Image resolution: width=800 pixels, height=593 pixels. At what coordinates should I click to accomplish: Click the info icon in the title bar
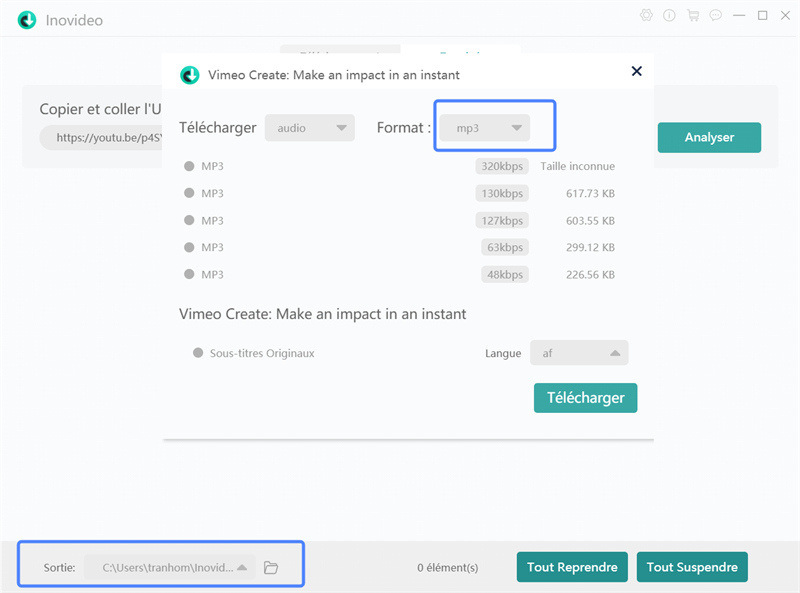click(669, 16)
